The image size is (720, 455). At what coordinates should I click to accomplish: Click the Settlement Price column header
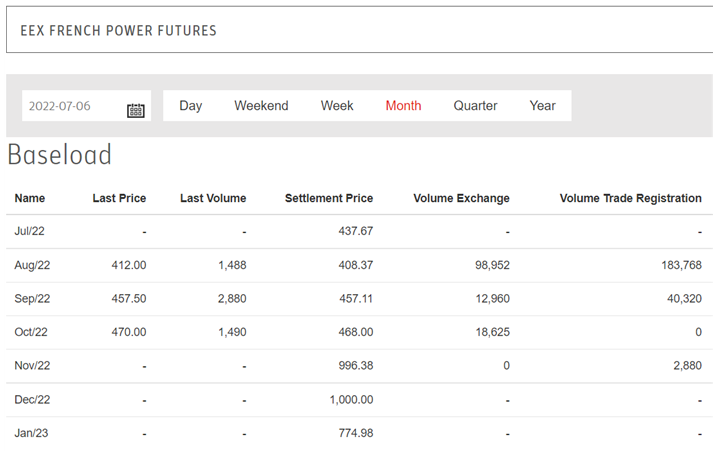pyautogui.click(x=328, y=198)
